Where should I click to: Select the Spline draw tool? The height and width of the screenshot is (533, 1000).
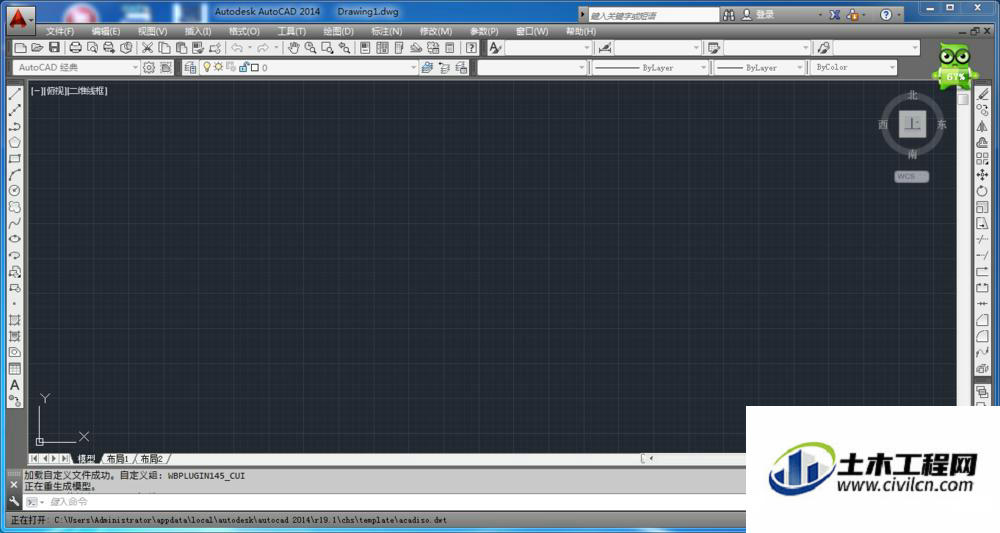(x=15, y=223)
